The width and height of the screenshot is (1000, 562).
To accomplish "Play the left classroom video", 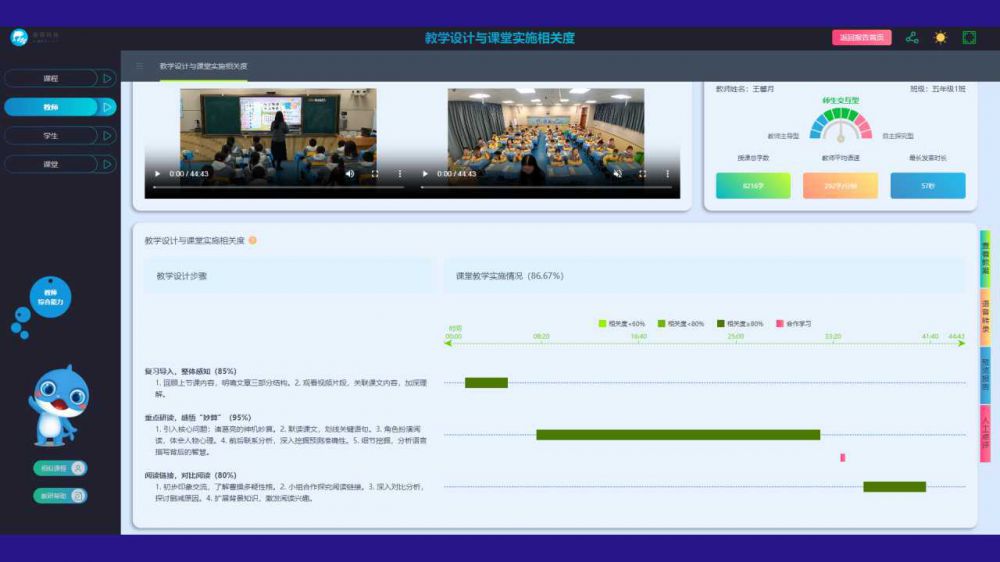I will [157, 174].
